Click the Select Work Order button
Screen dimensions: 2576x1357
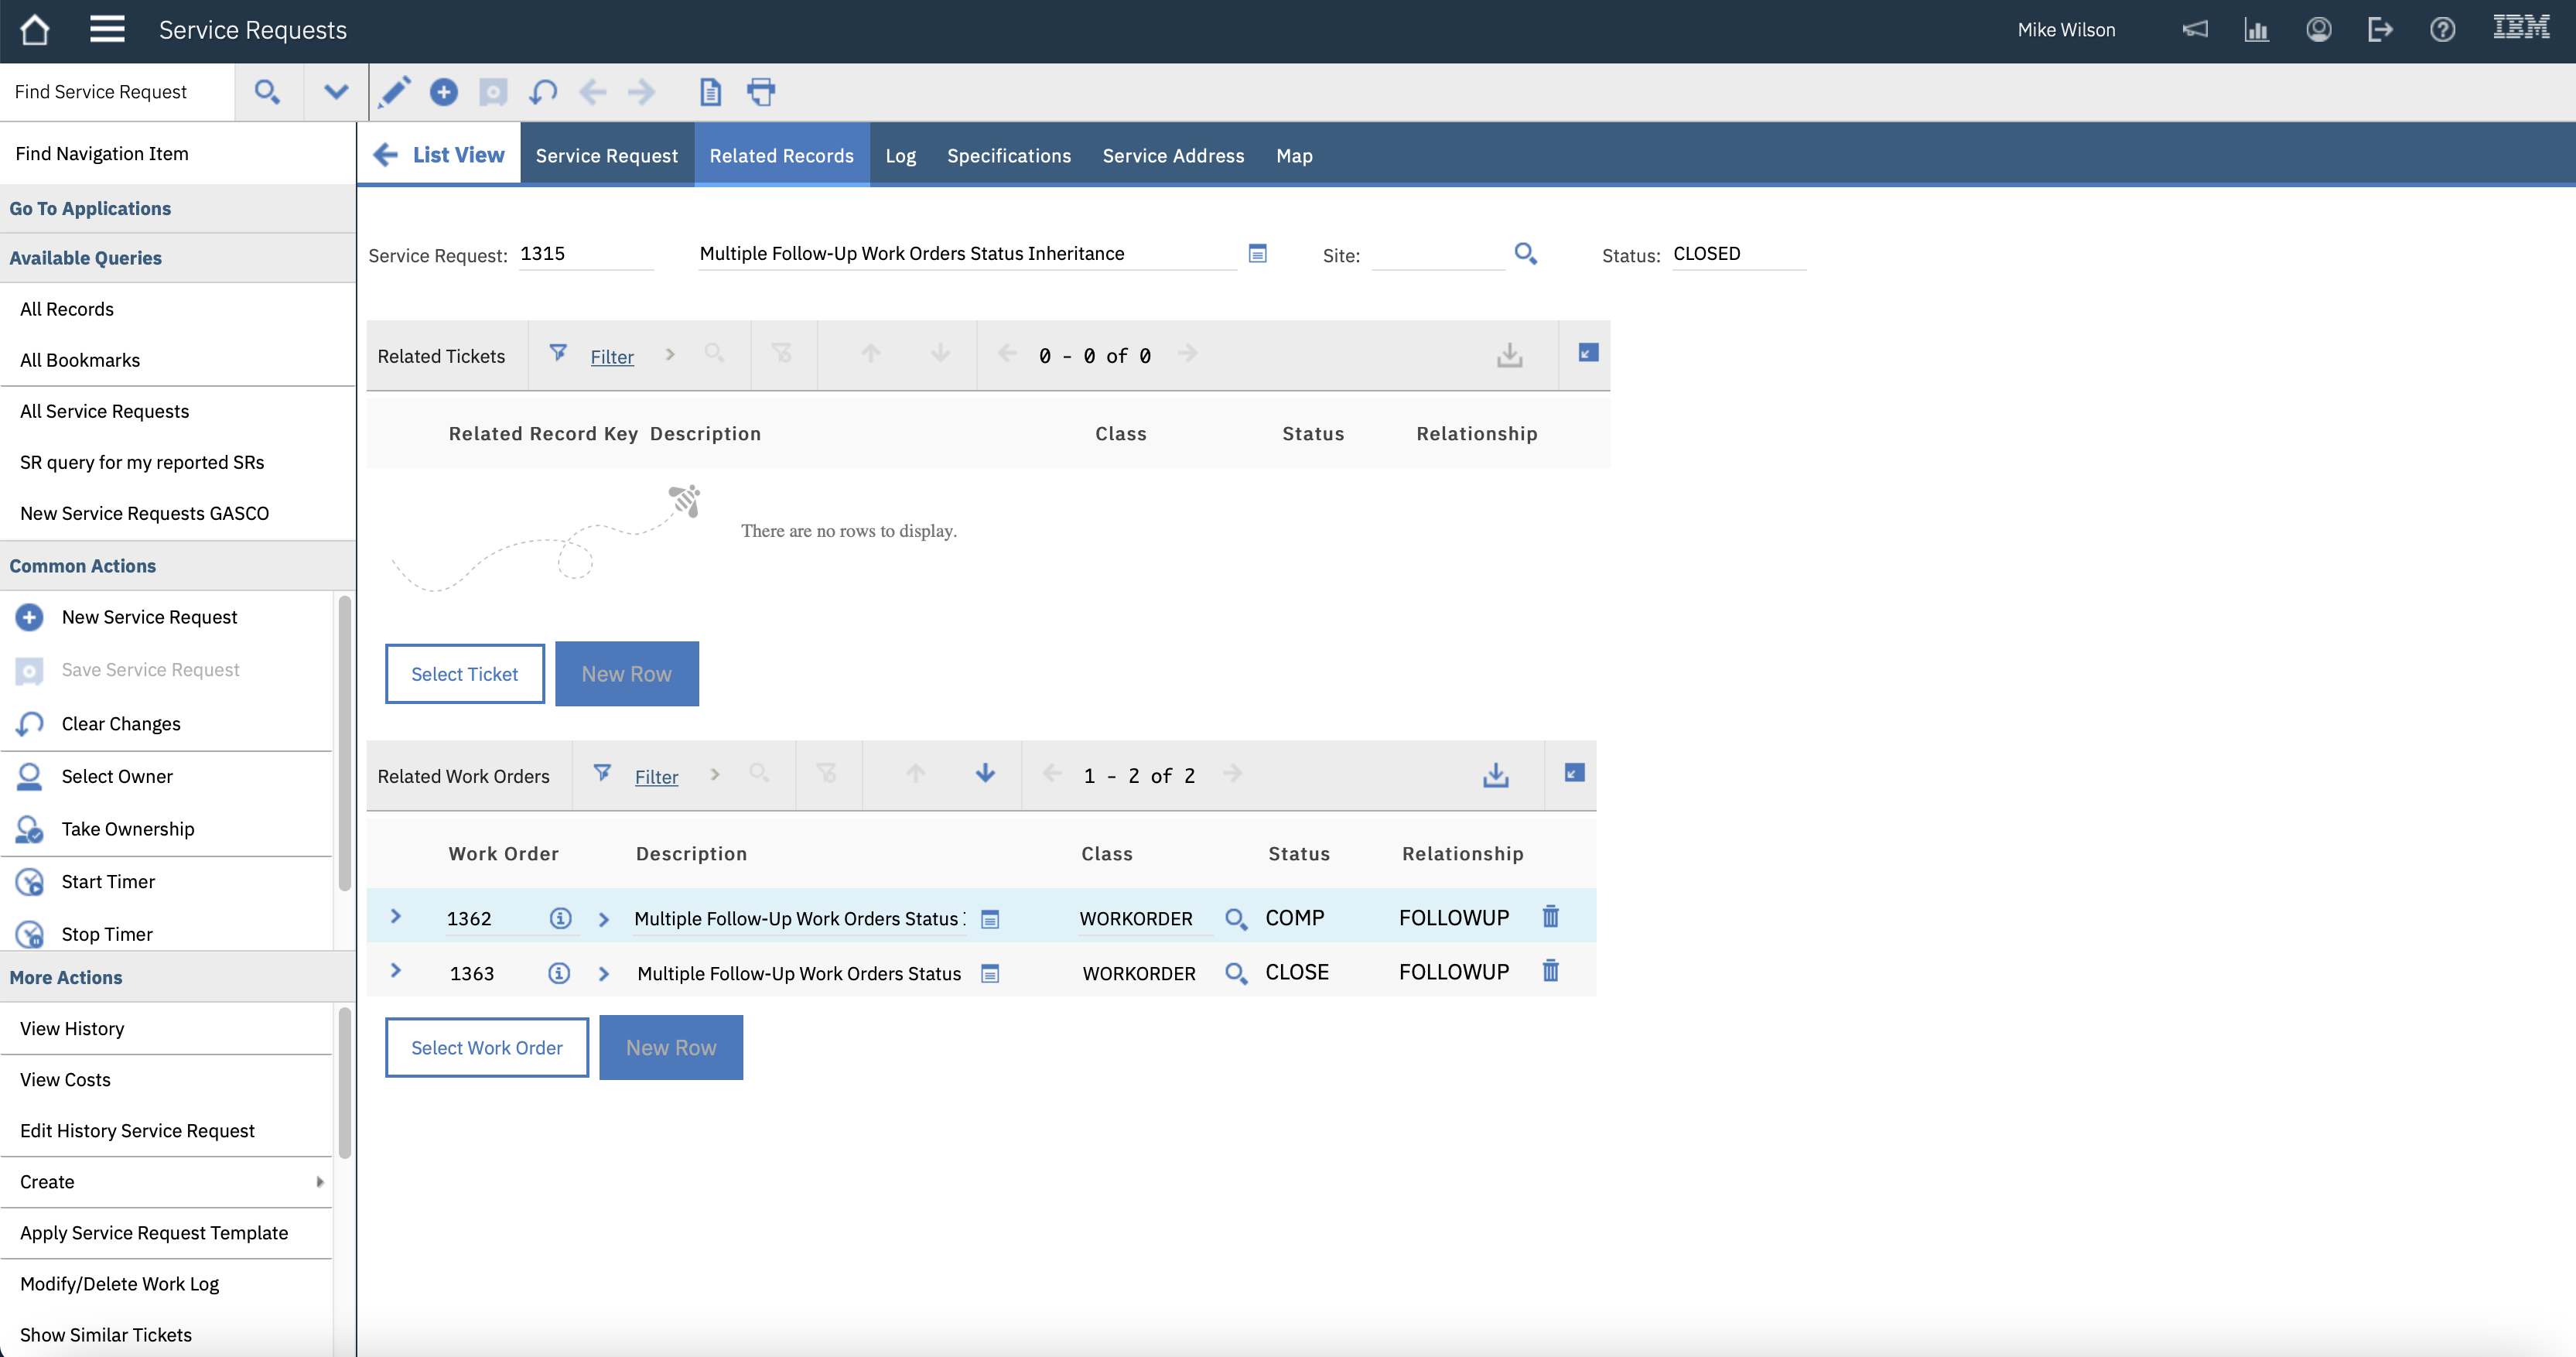(486, 1048)
